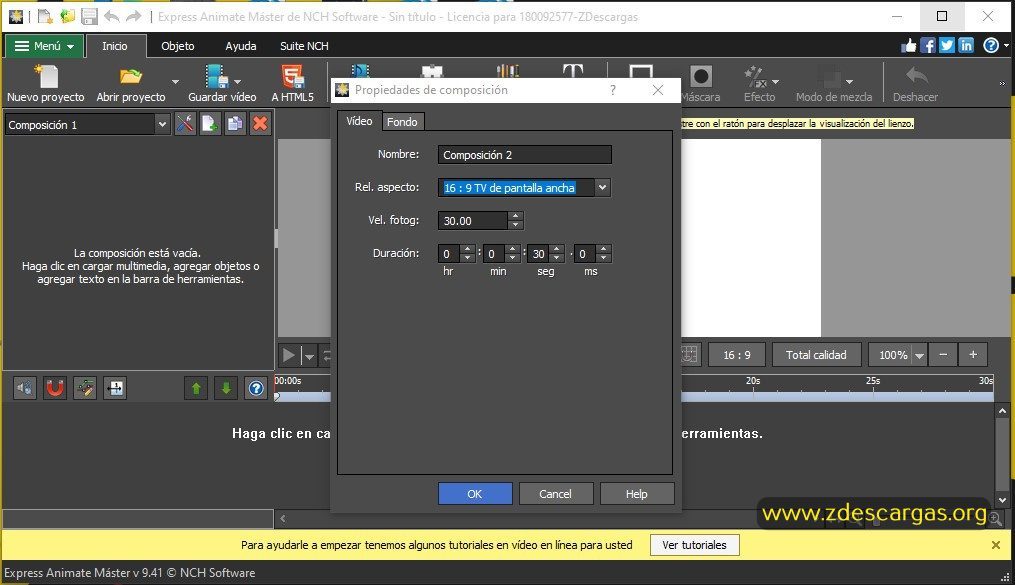Click the Nuevo proyecto toolbar icon

click(x=46, y=76)
